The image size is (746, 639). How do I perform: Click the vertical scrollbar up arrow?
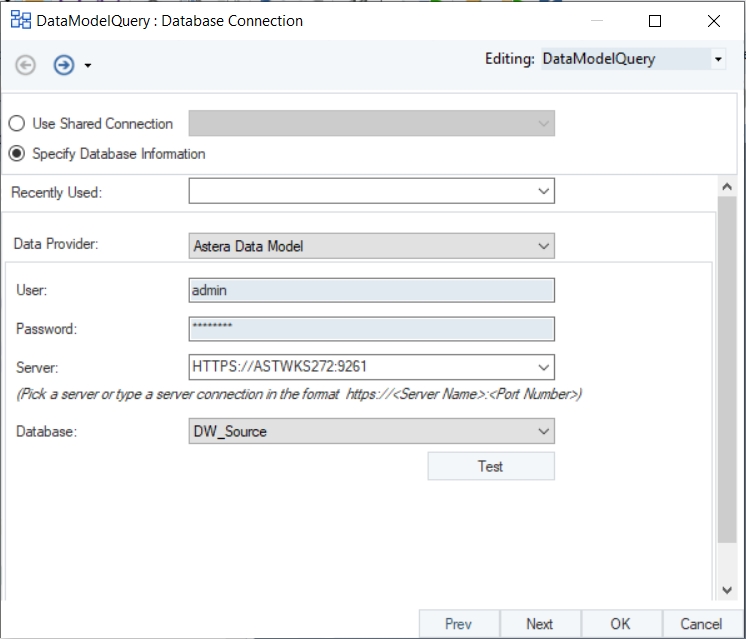coord(728,186)
